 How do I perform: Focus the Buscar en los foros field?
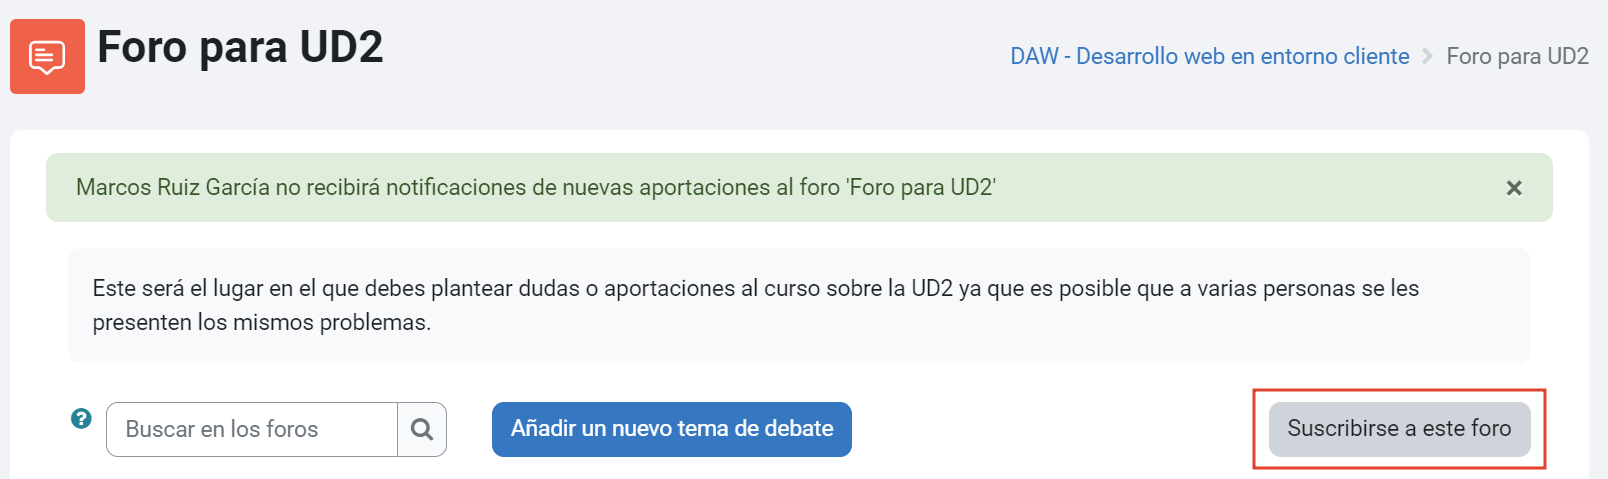pos(252,429)
